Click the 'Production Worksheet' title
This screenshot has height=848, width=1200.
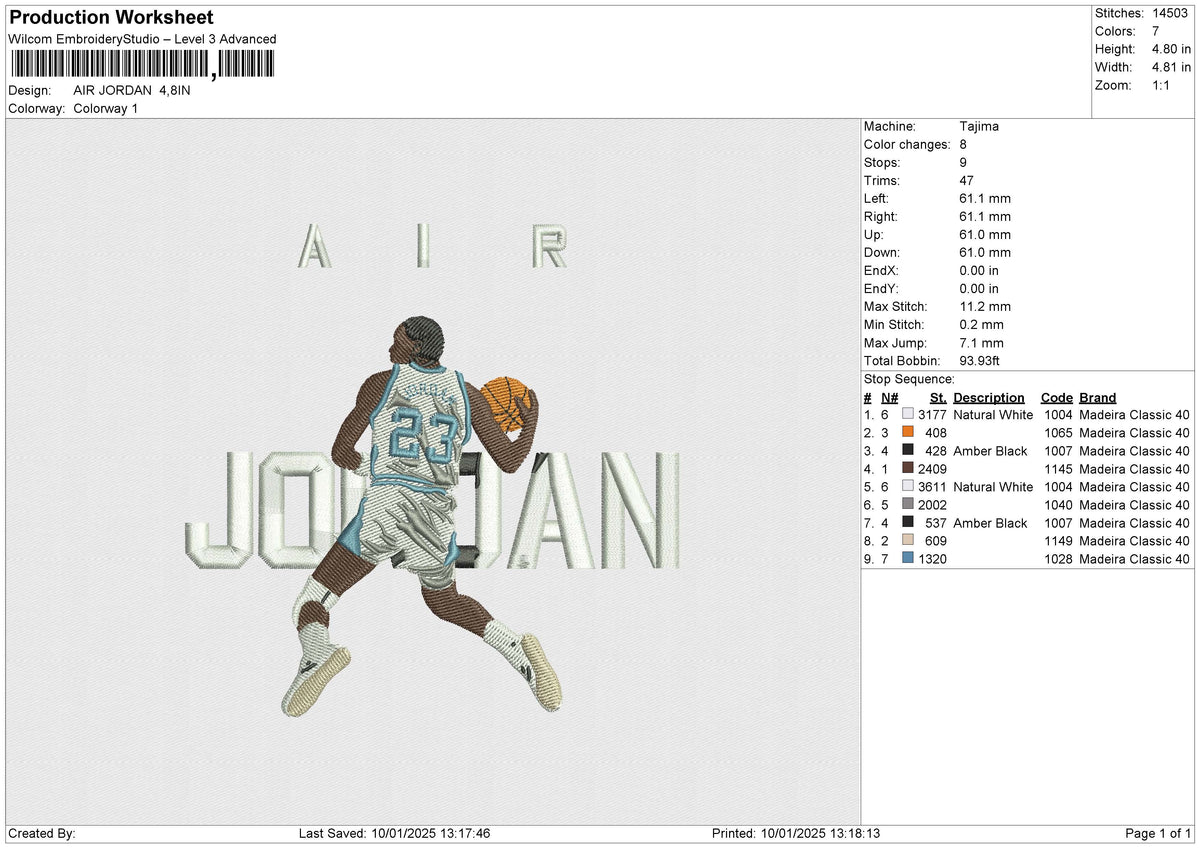click(111, 18)
